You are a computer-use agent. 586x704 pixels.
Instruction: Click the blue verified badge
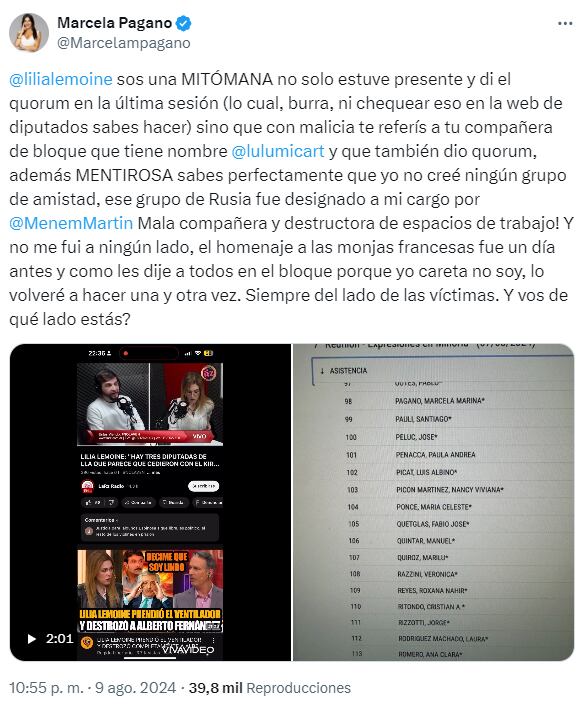tap(183, 23)
